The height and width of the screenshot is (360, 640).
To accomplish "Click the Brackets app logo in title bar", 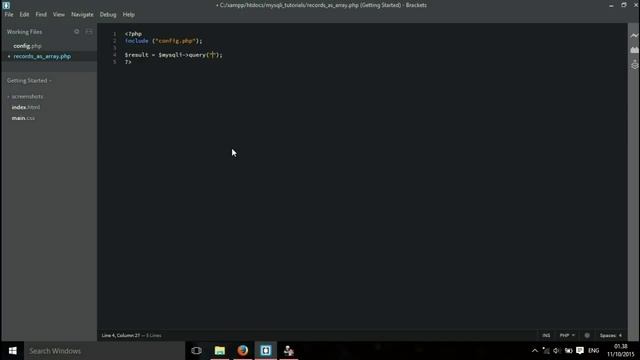I will pyautogui.click(x=6, y=5).
